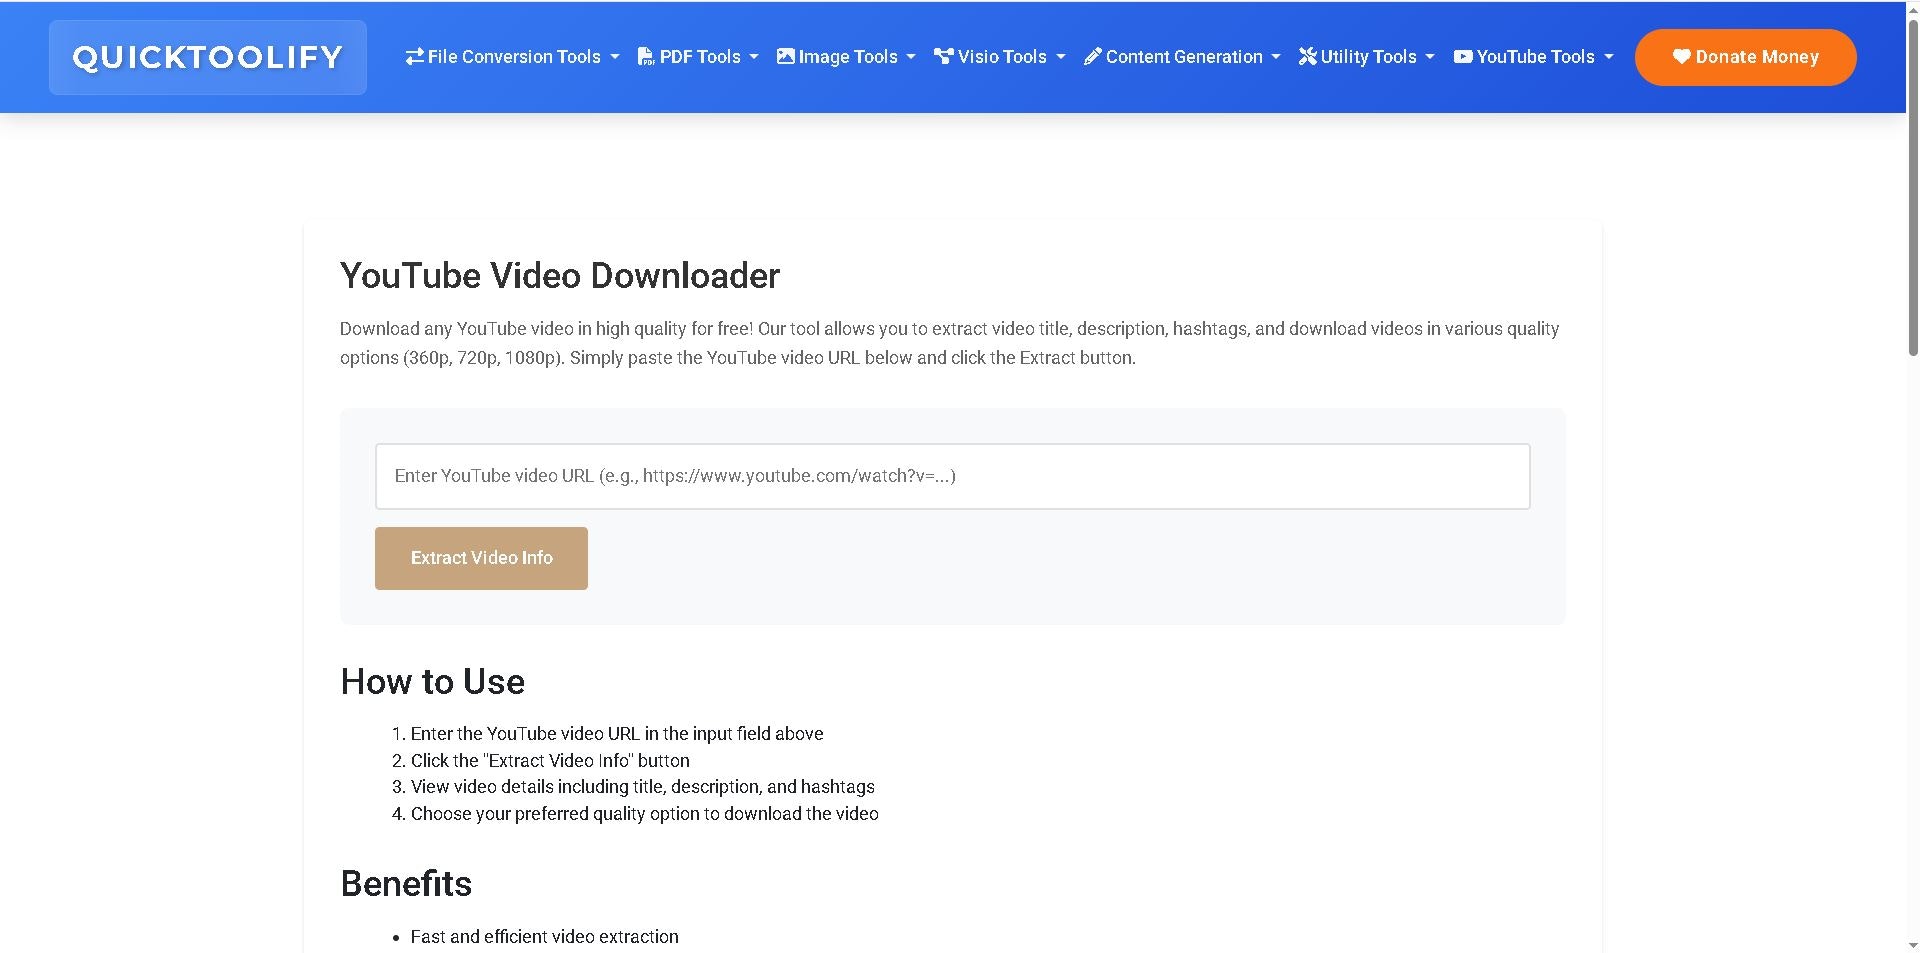Image resolution: width=1920 pixels, height=953 pixels.
Task: Click the YouTube Video Downloader heading
Action: click(560, 276)
